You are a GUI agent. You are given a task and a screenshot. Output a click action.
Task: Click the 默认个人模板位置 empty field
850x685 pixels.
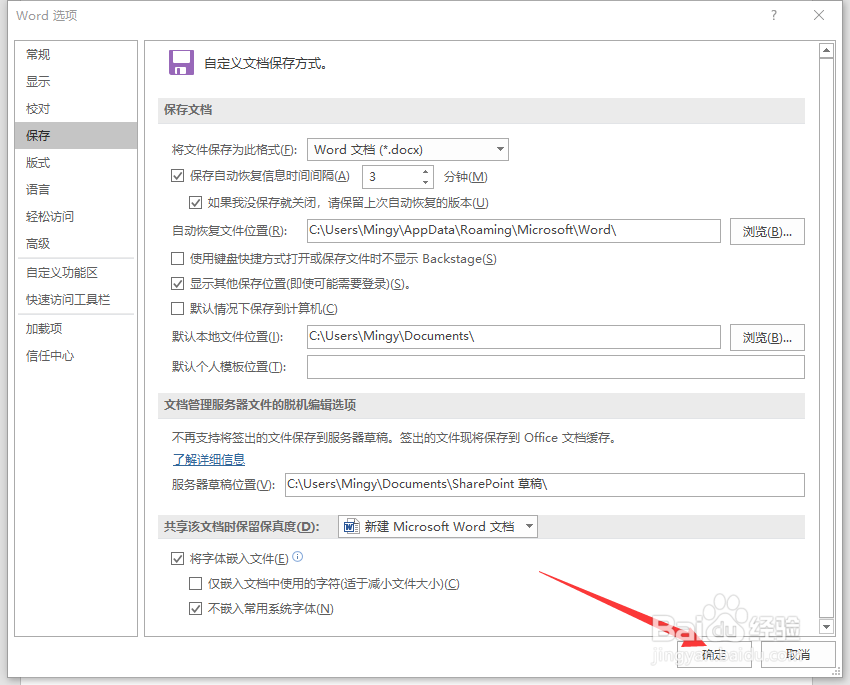(x=556, y=367)
